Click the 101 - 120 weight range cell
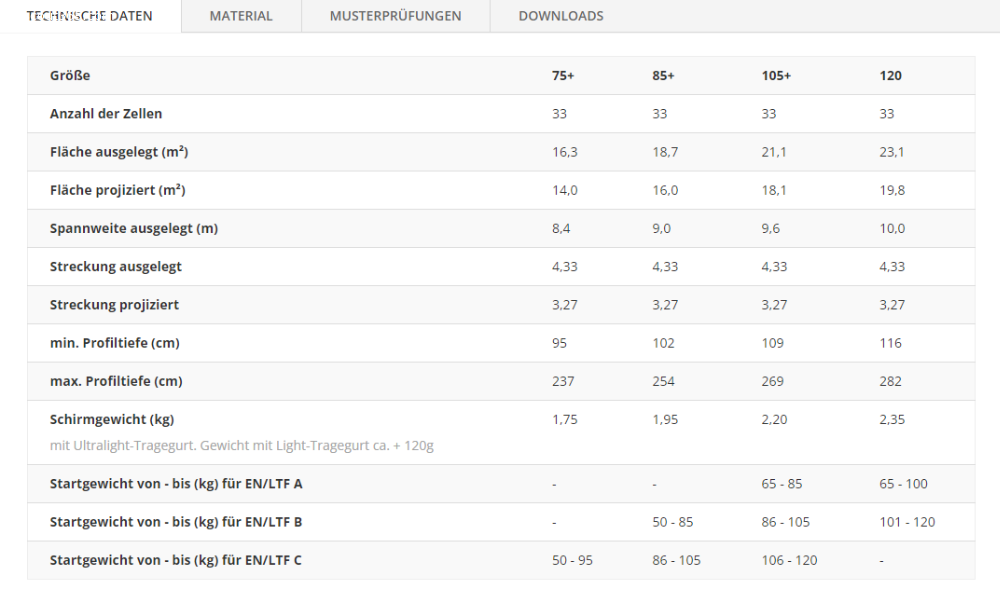The height and width of the screenshot is (603, 1000). pyautogui.click(x=907, y=522)
